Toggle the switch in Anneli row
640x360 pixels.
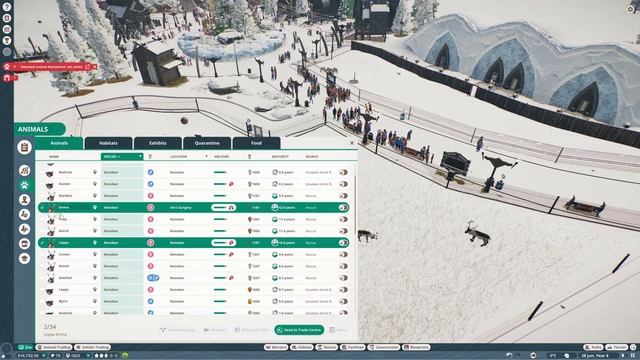coord(343,266)
